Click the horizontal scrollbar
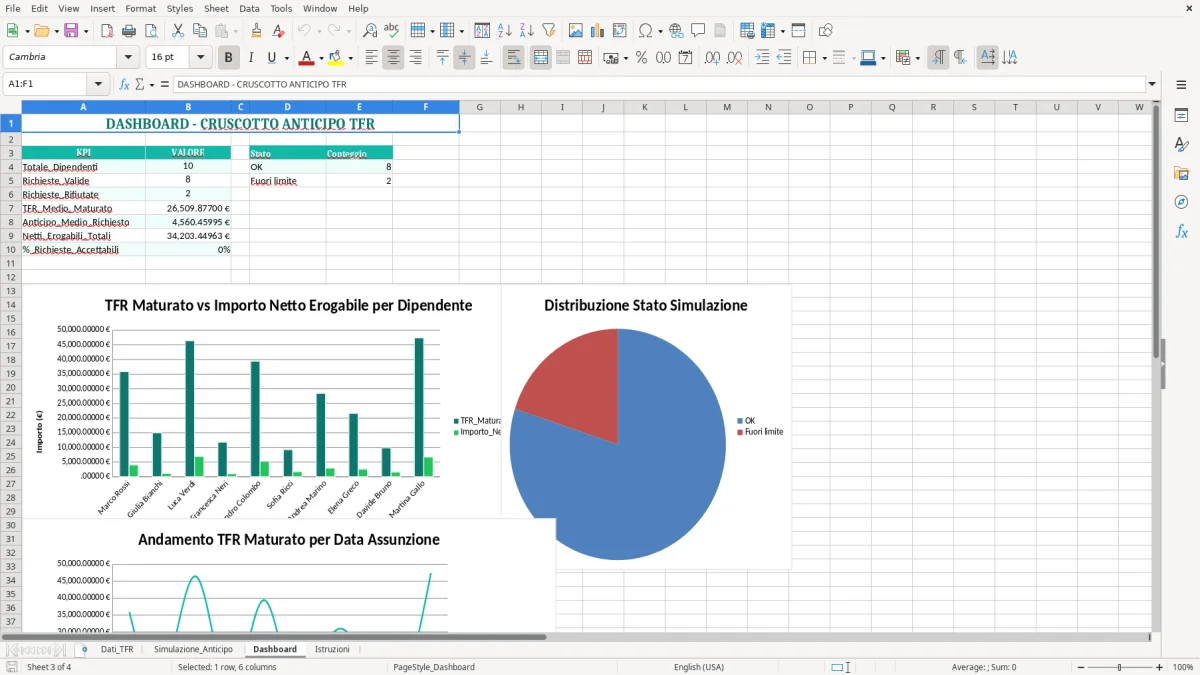The height and width of the screenshot is (675, 1200). coord(274,636)
